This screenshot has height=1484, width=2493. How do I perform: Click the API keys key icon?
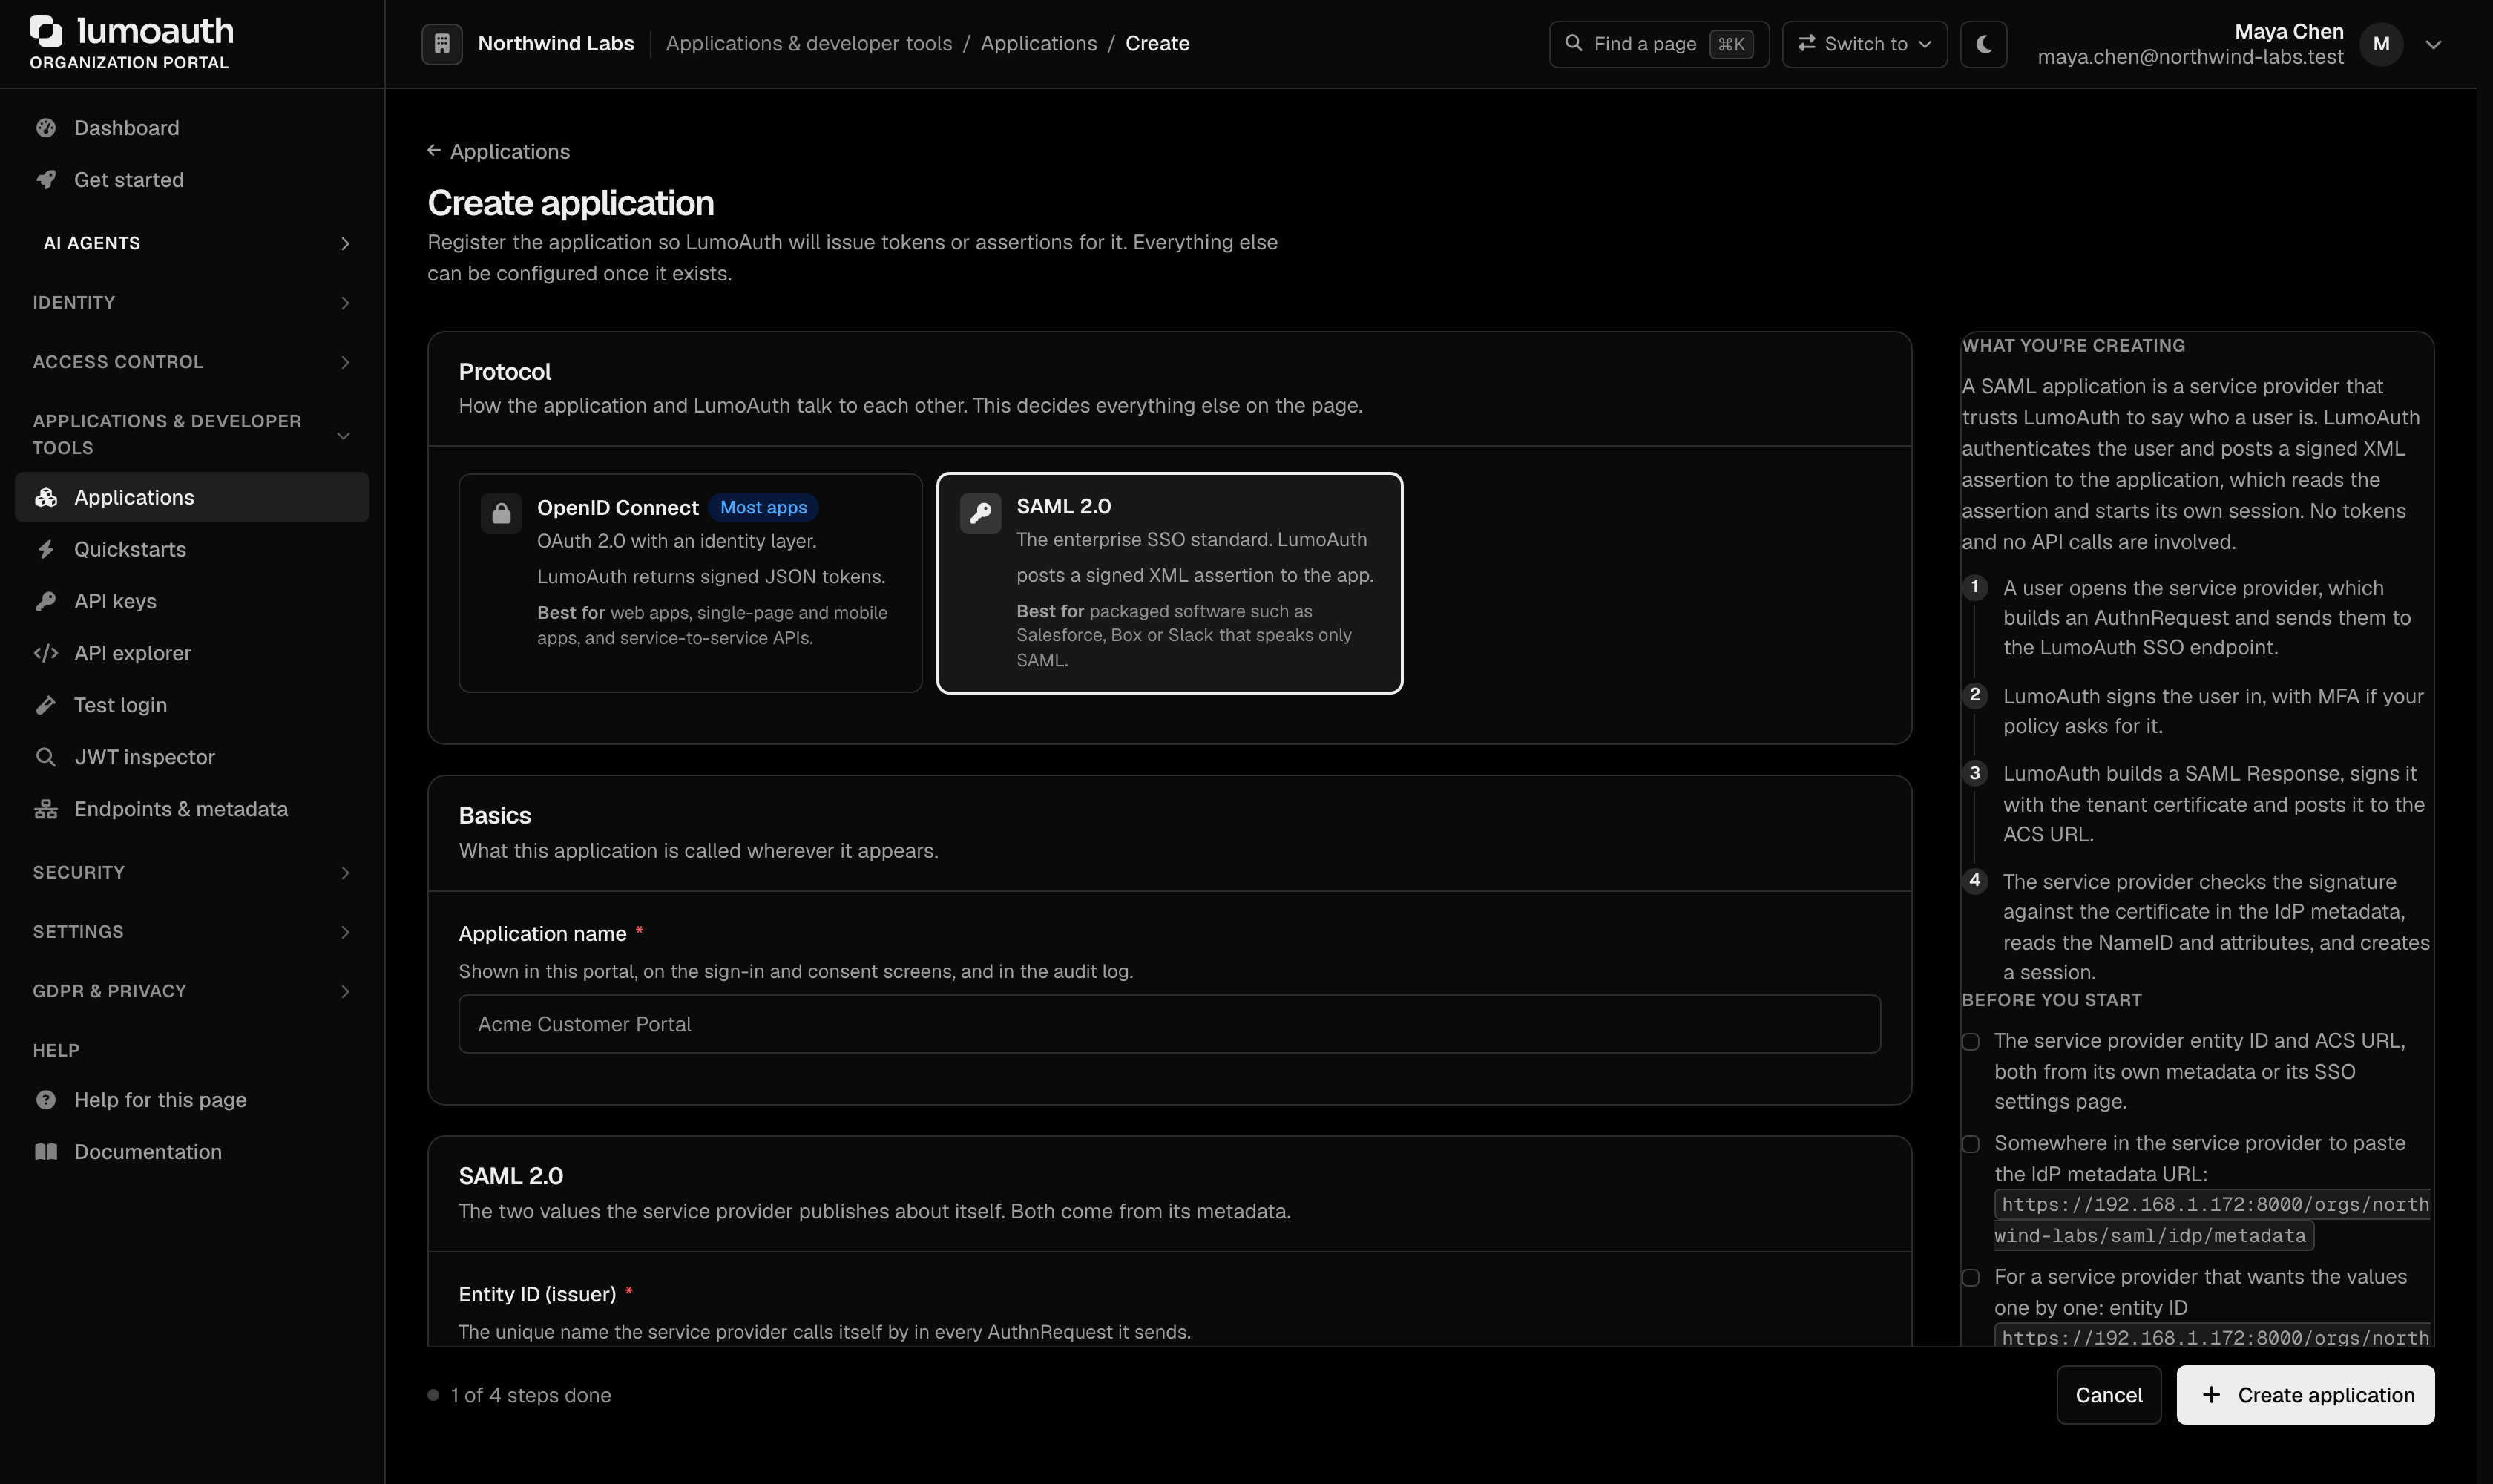(46, 601)
